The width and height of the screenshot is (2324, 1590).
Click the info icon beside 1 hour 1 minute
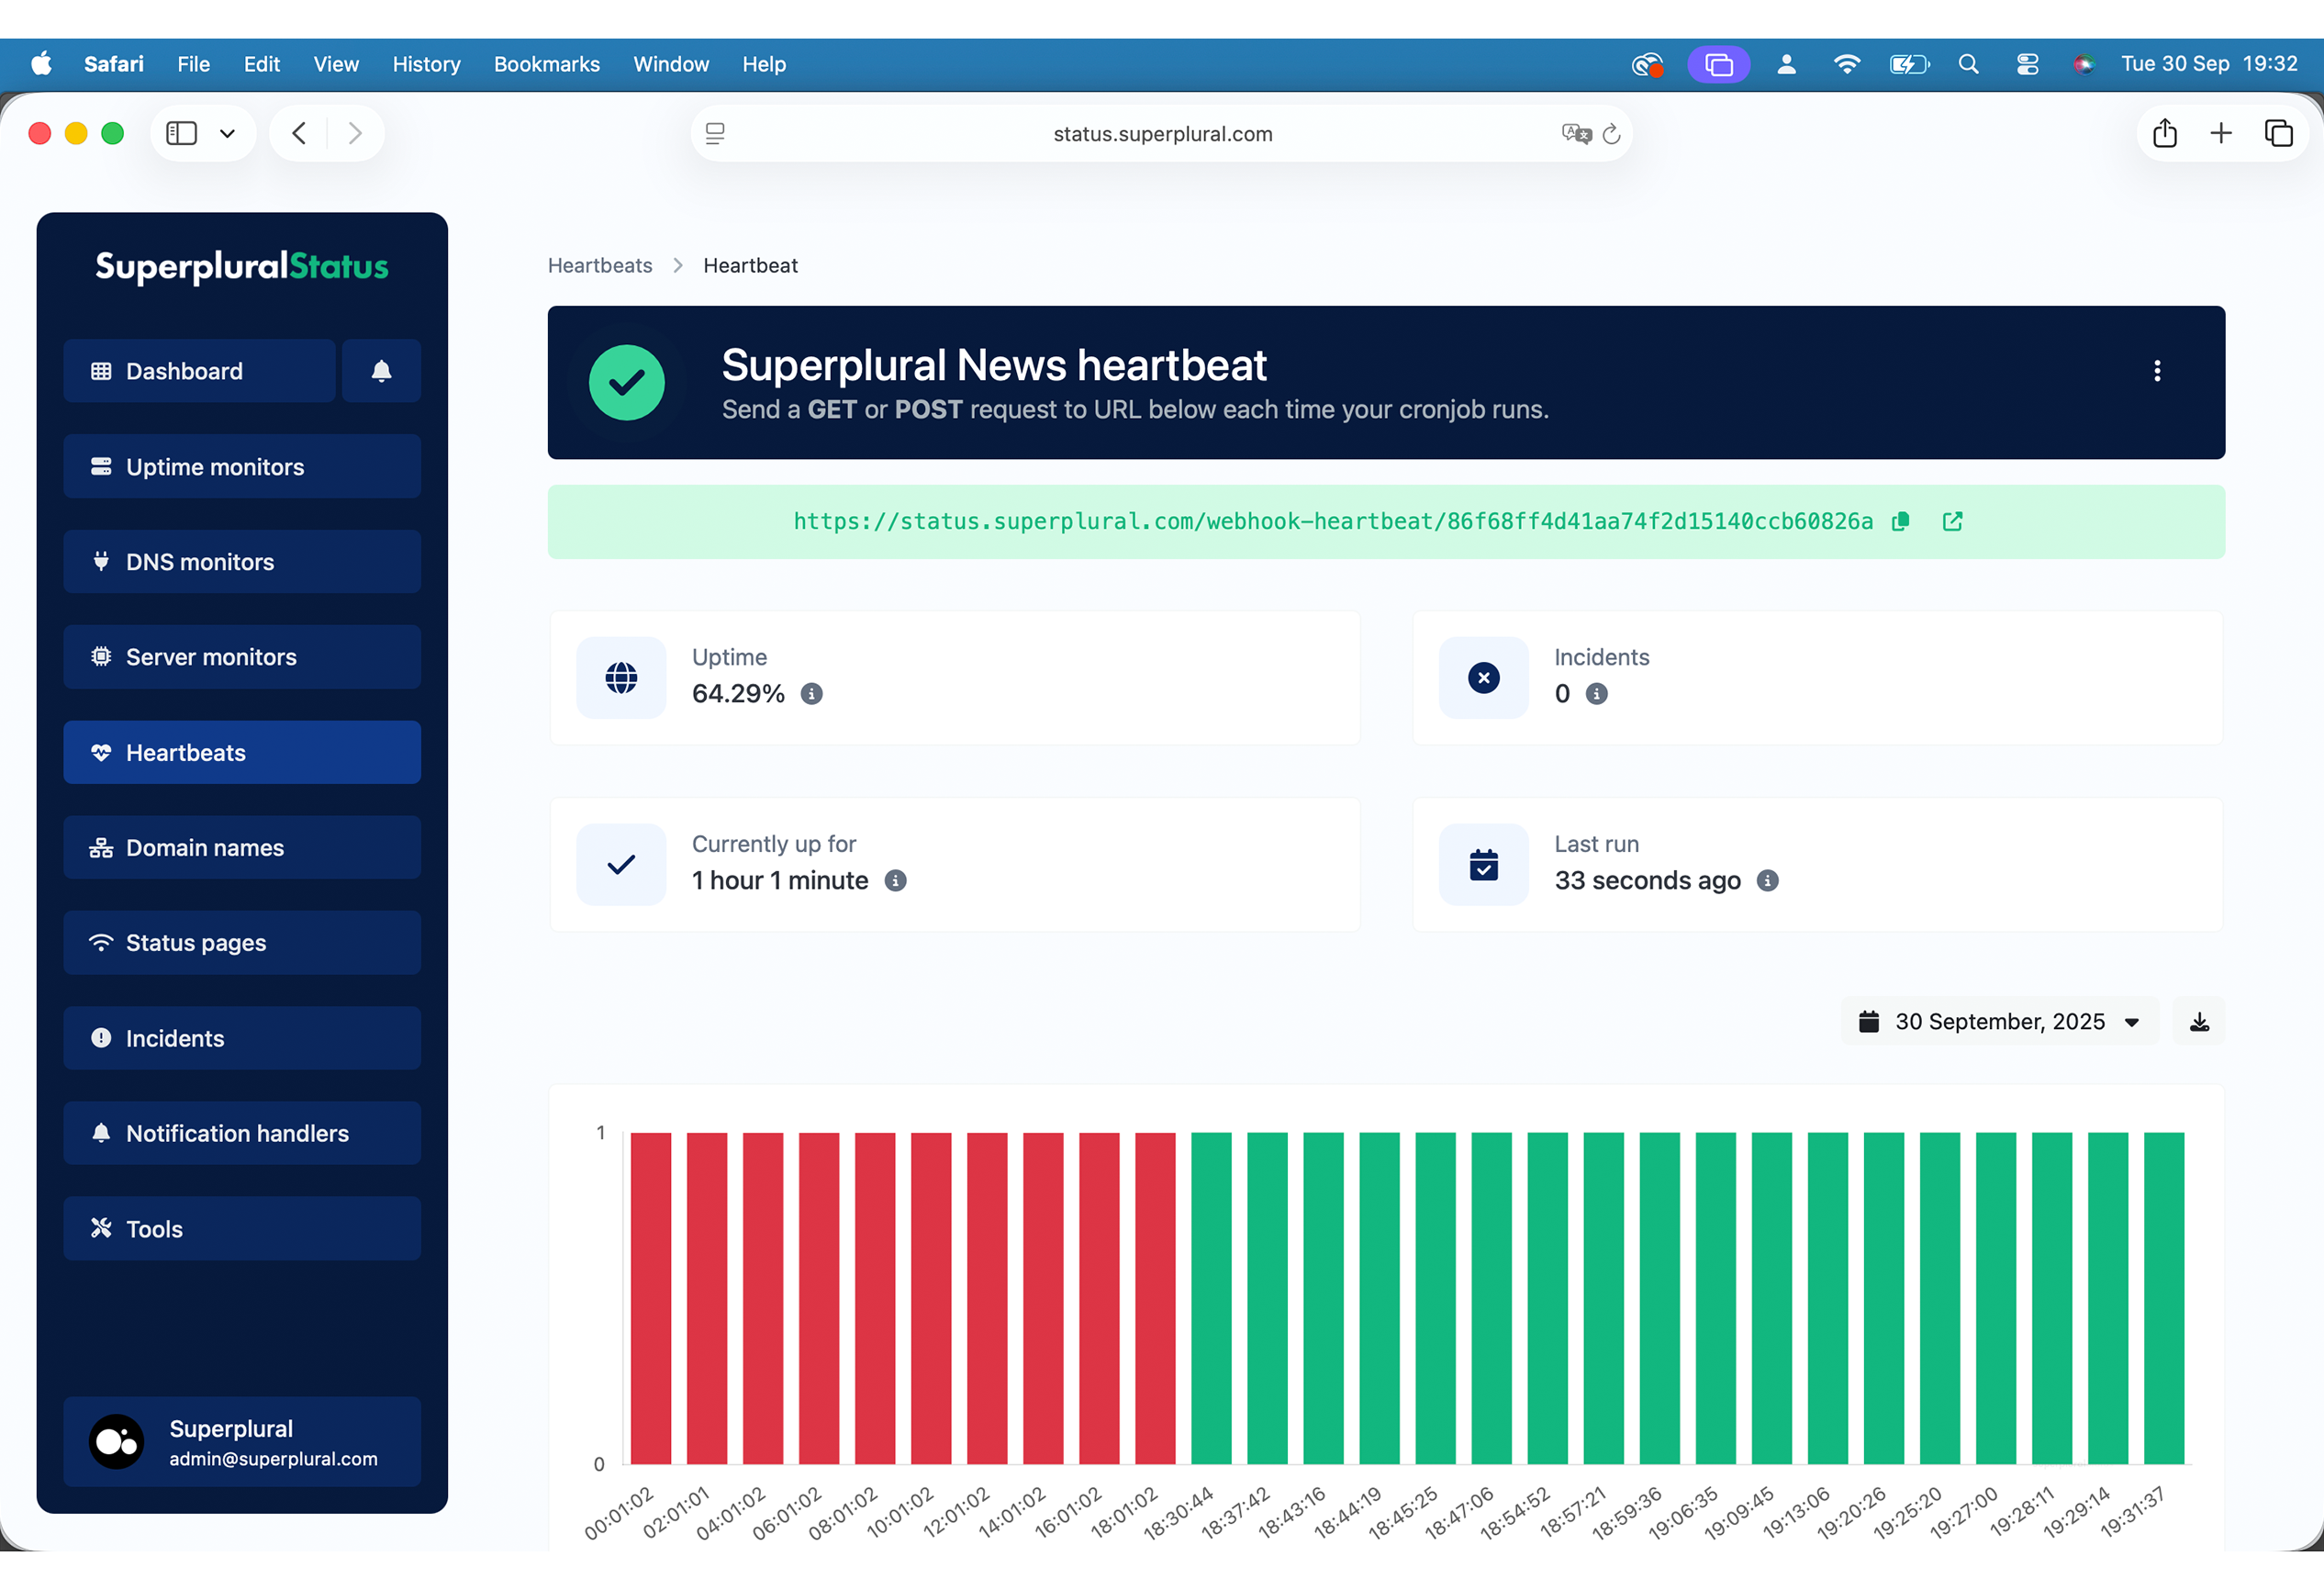(x=896, y=881)
